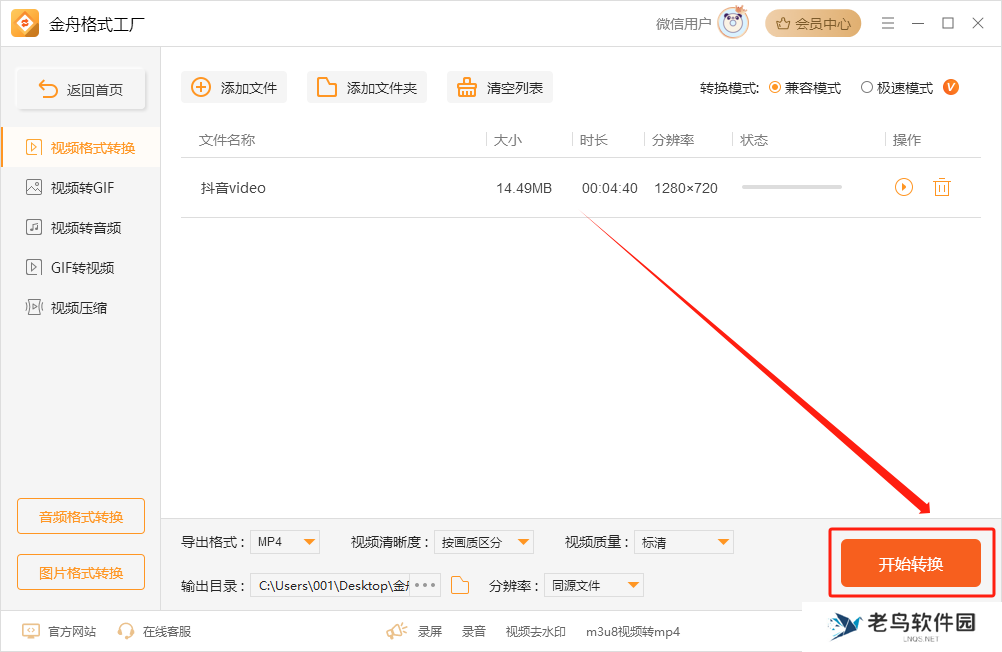Open the 录音 footer link
Screen dimensions: 1002x652
(474, 632)
